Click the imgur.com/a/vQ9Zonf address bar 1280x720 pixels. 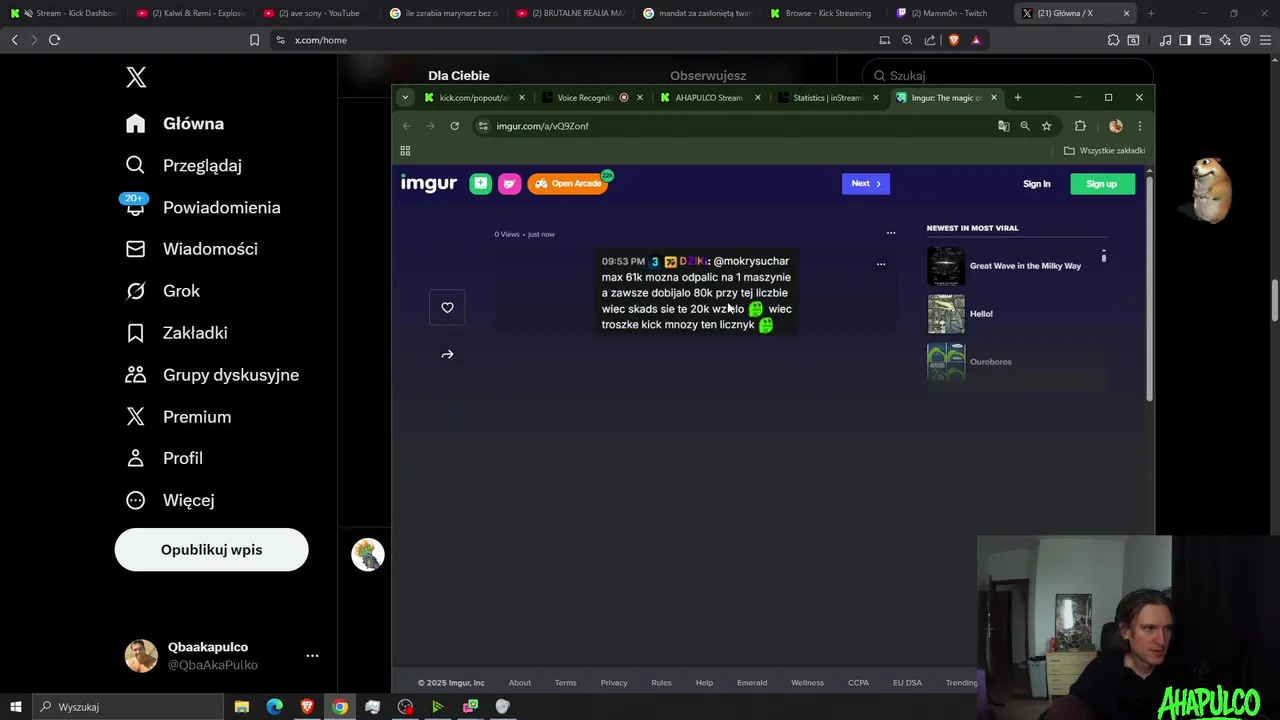[735, 126]
